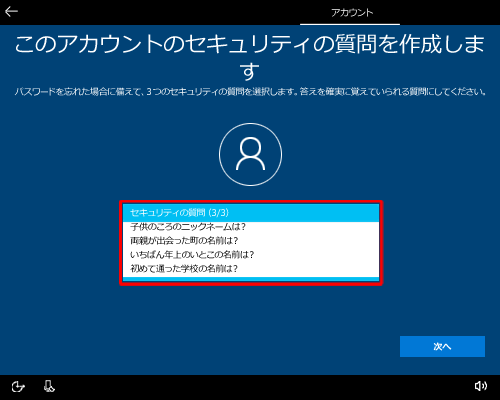Screen dimensions: 500x400
Task: Choose 子供のころのニックネームは? option
Action: tap(251, 227)
